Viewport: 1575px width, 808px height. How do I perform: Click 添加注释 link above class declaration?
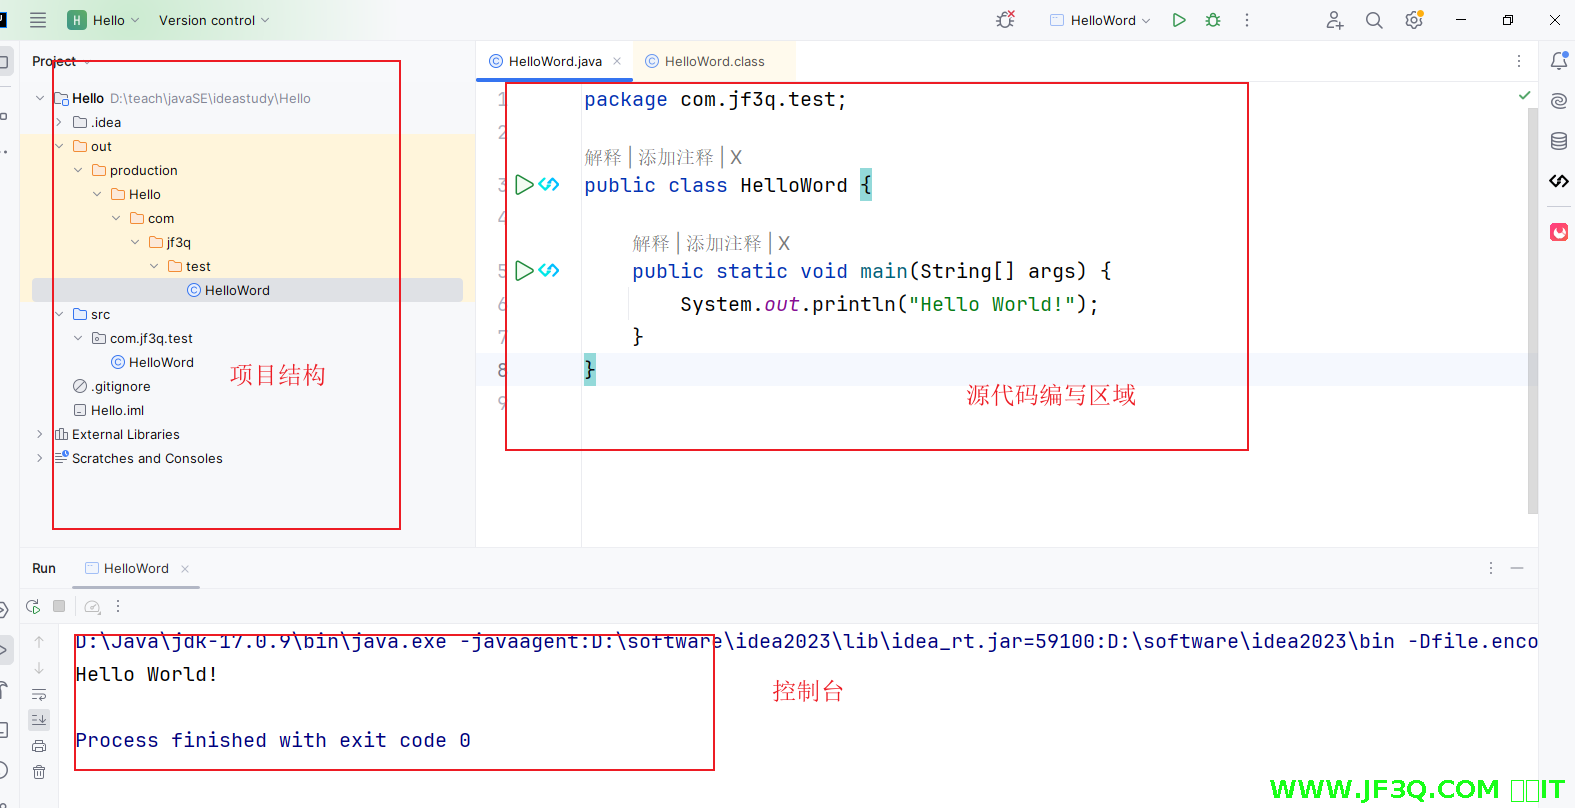[676, 157]
